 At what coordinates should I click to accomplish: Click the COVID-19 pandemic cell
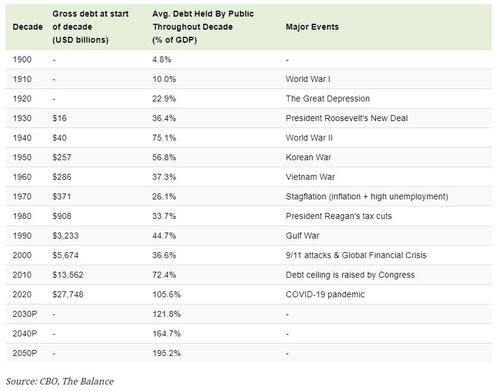pyautogui.click(x=325, y=295)
